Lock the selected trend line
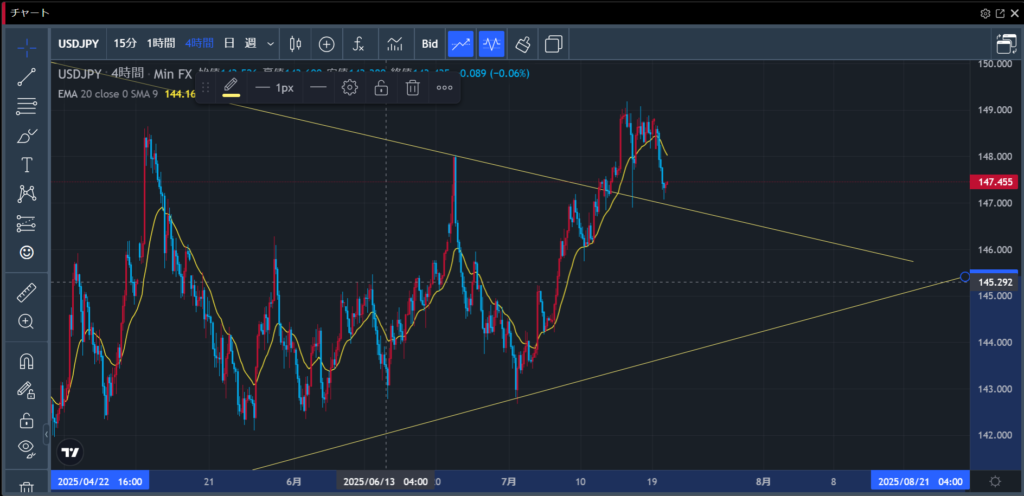 tap(381, 87)
